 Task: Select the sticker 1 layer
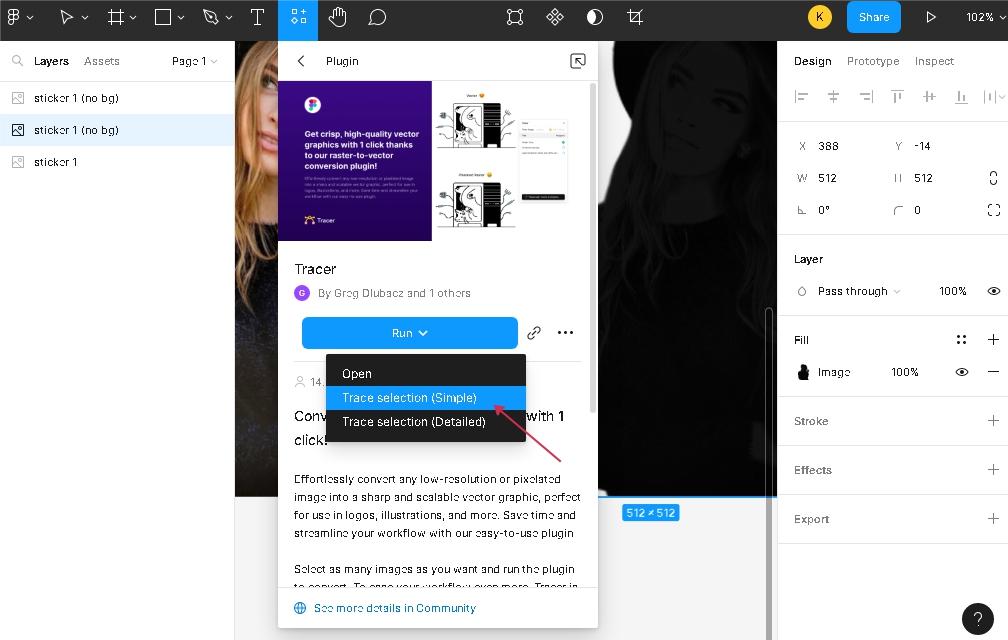pos(55,162)
